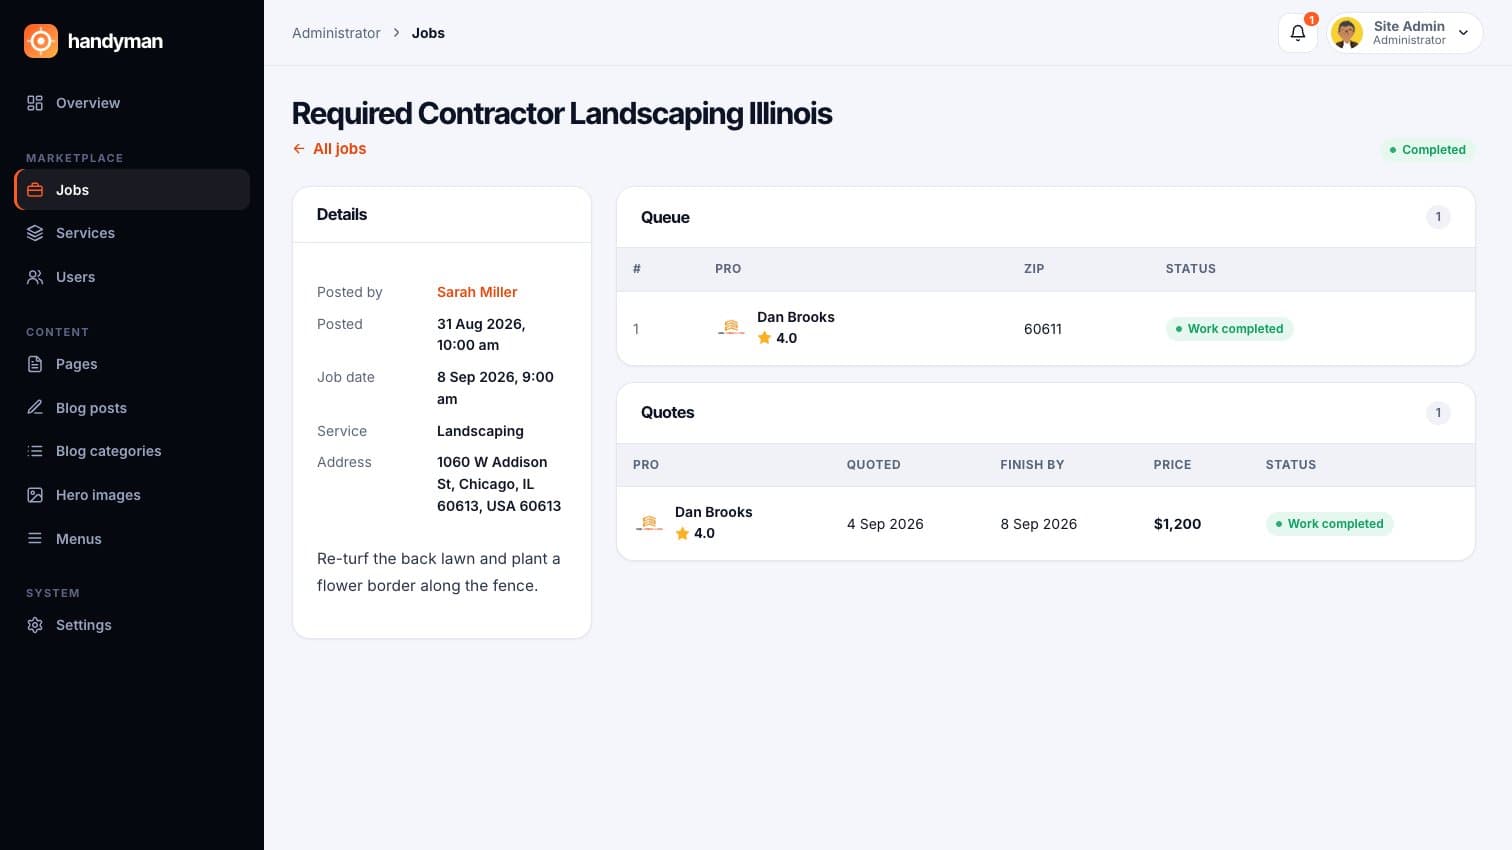The height and width of the screenshot is (850, 1512).
Task: Click the Pages document icon
Action: pos(35,364)
